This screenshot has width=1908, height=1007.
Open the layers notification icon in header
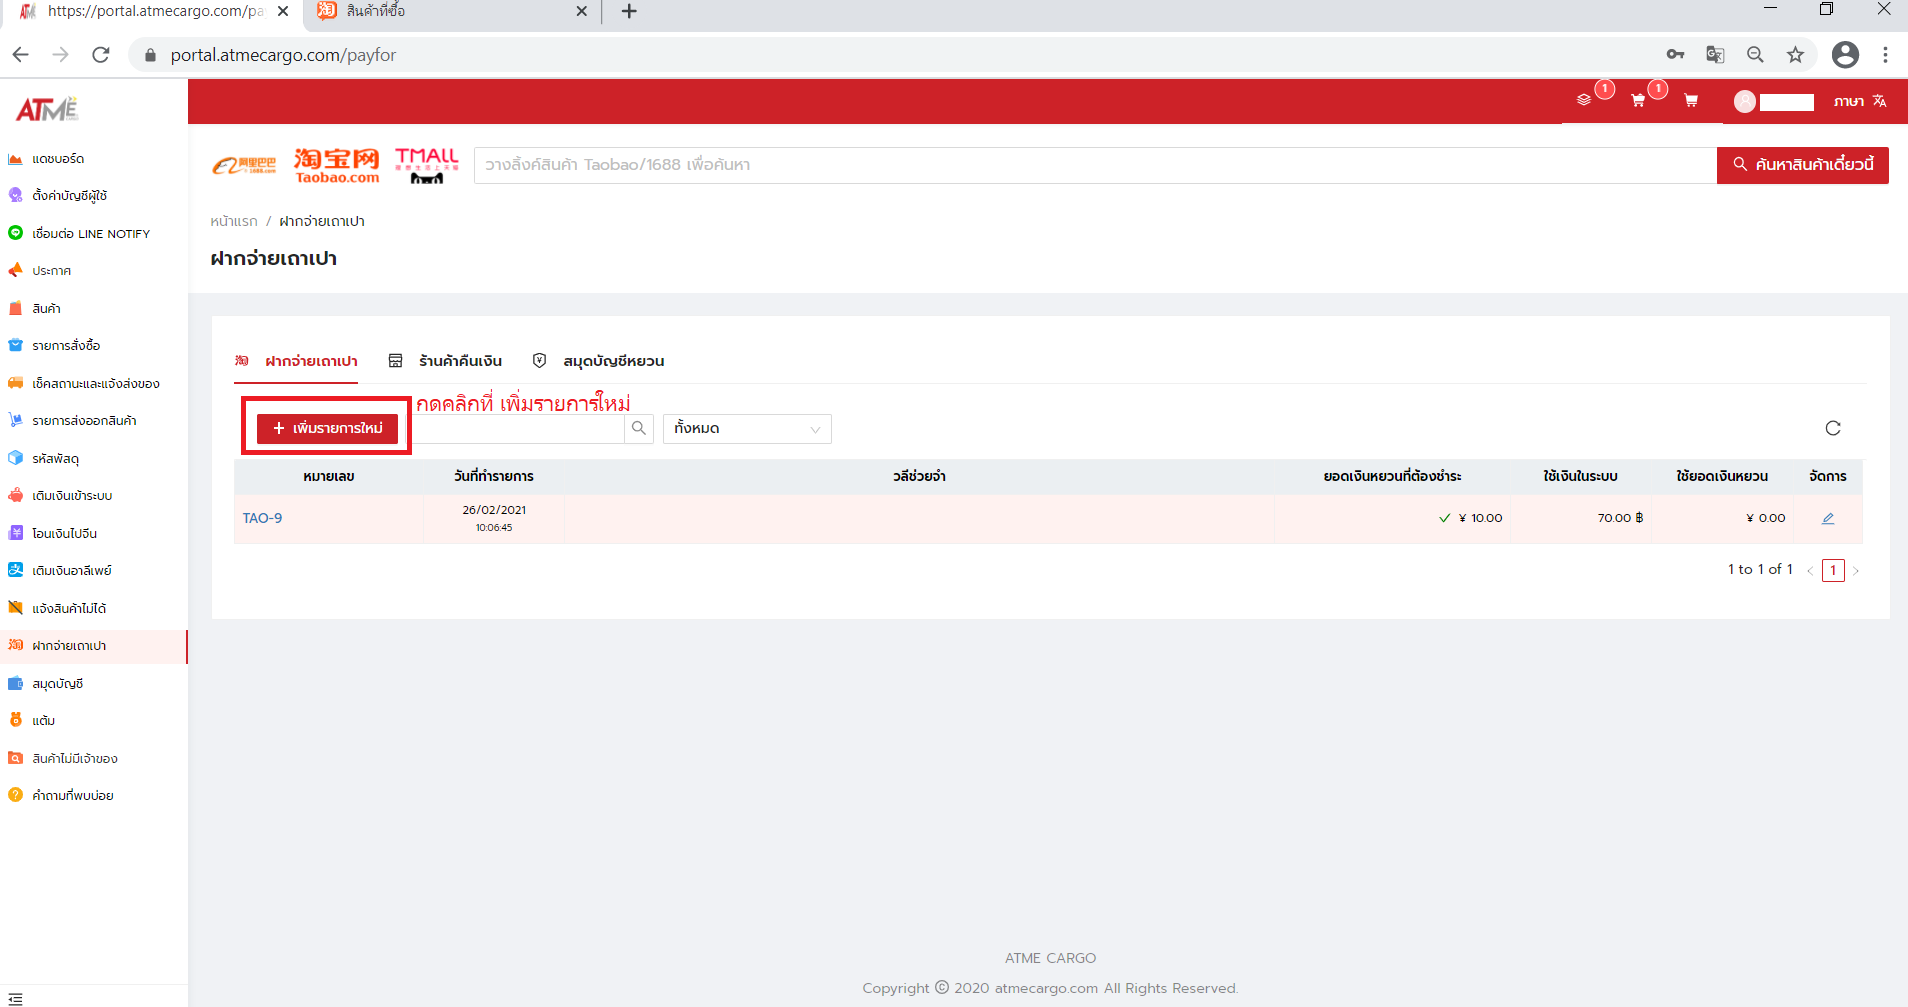[1584, 100]
